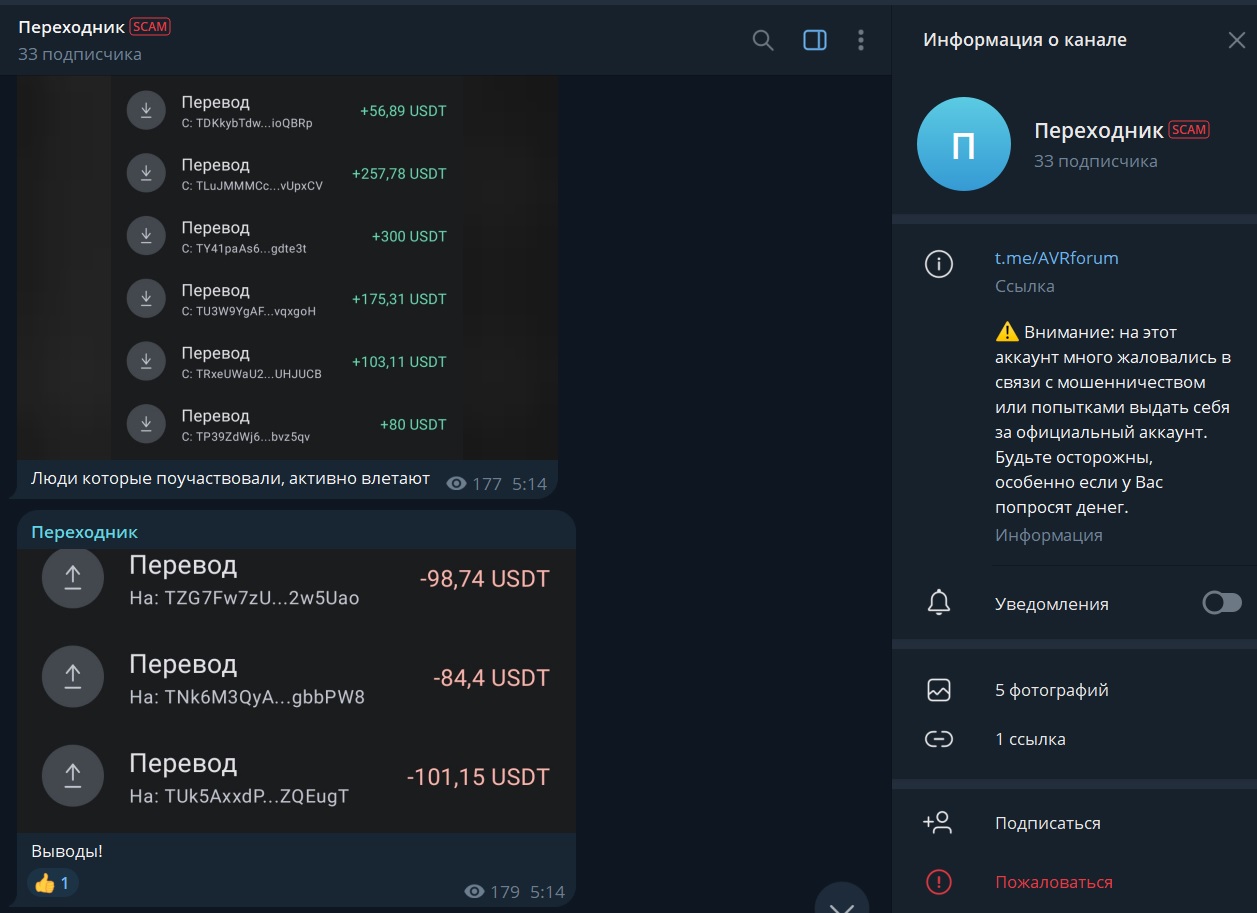Click the upload icon for -101,15 USDT transfer
This screenshot has height=913, width=1257.
(x=73, y=776)
